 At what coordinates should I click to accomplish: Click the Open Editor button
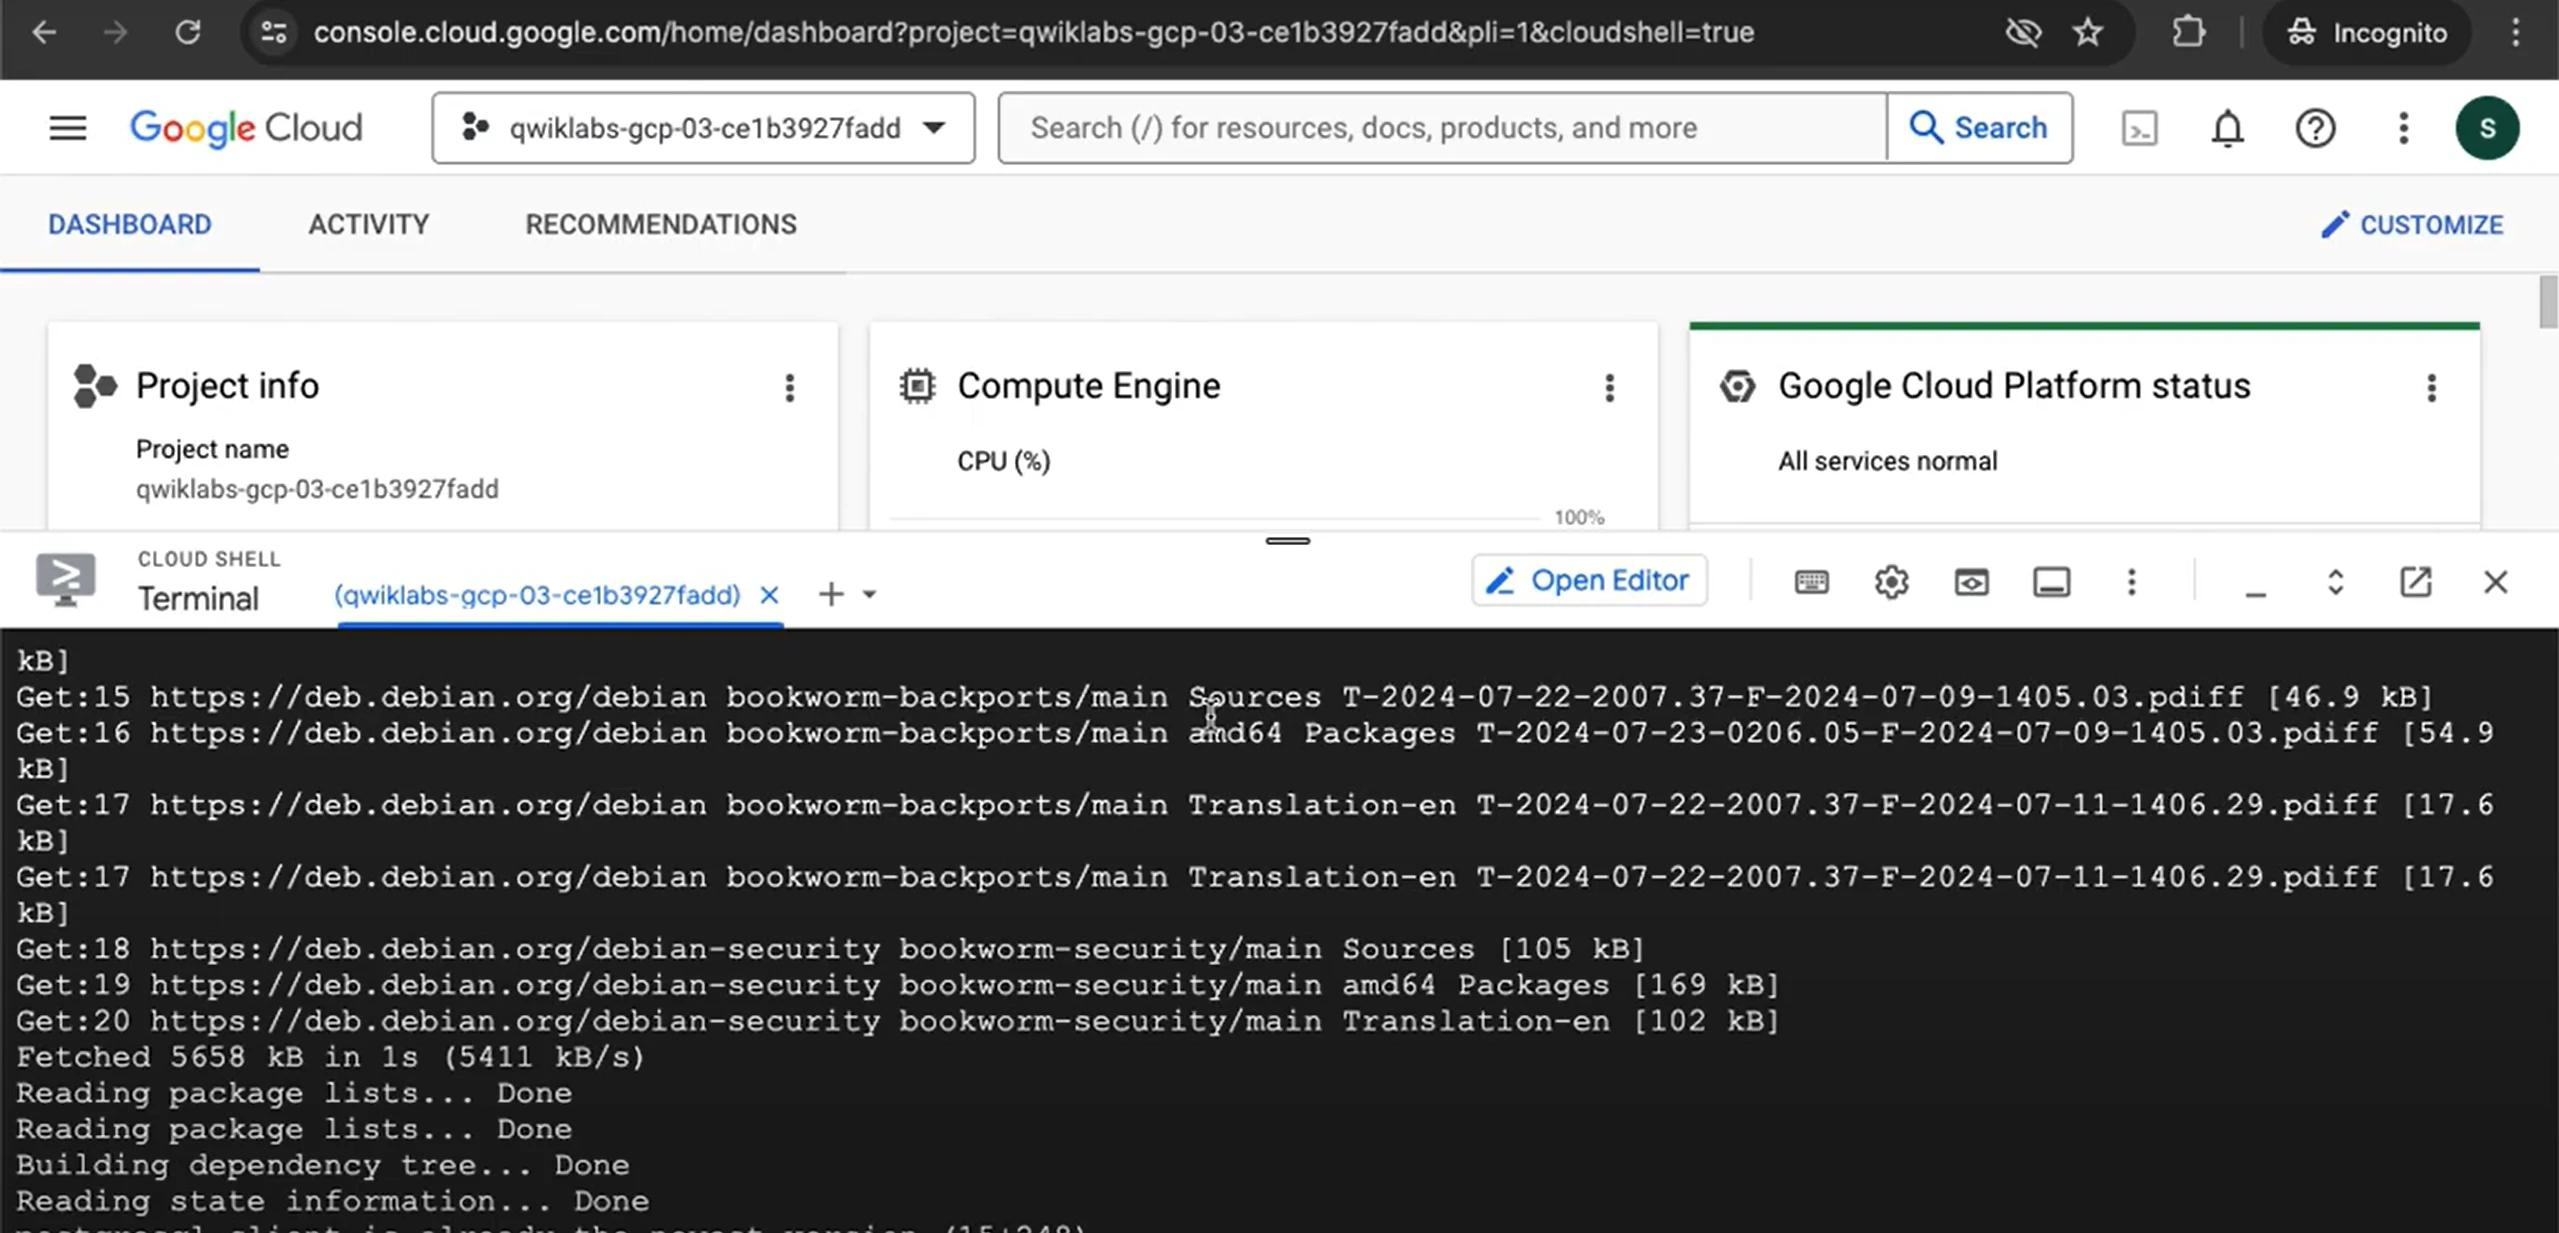click(1589, 581)
